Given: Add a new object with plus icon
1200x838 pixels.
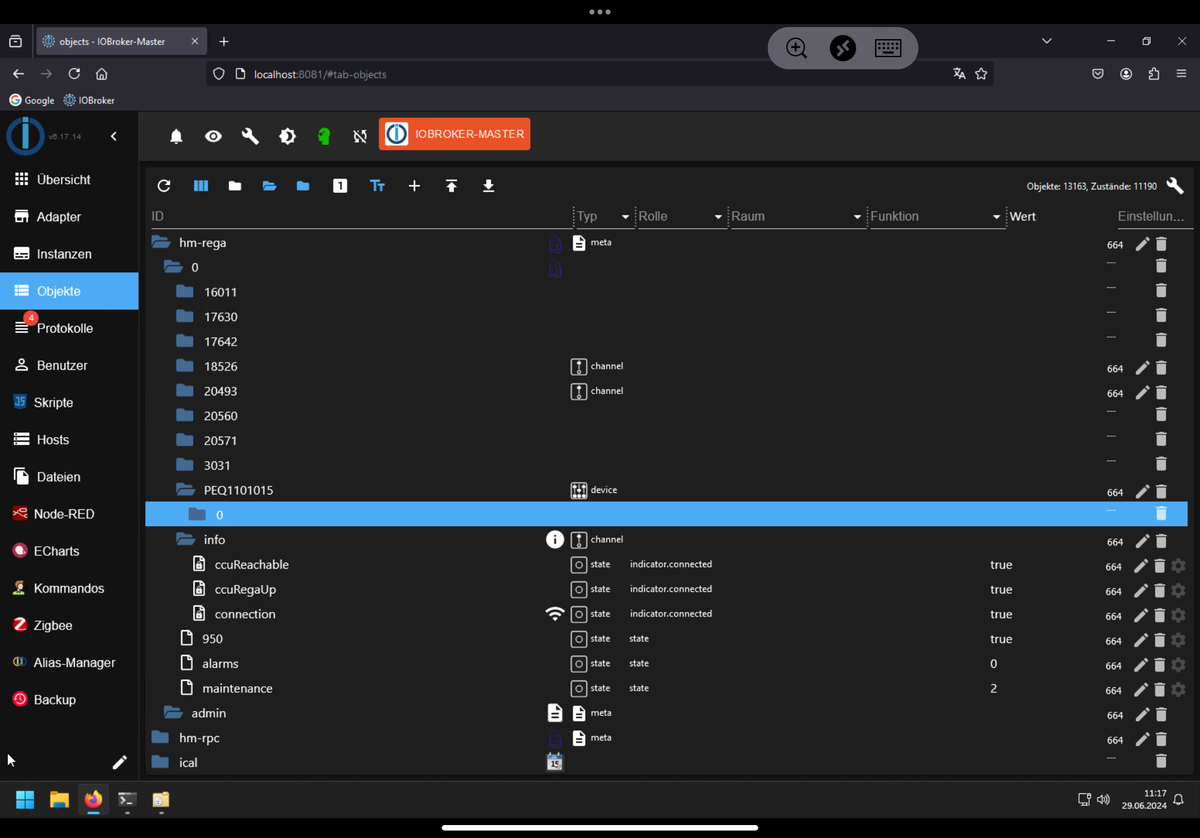Looking at the screenshot, I should point(414,186).
